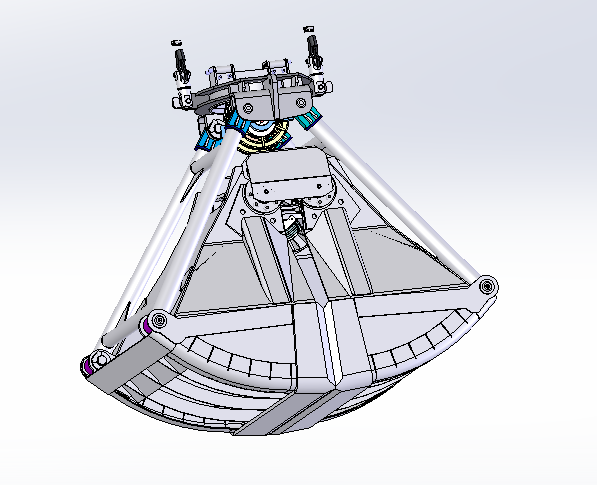Select the left bolt on the top bracket plate
Screen dimensions: 597x485
248,108
